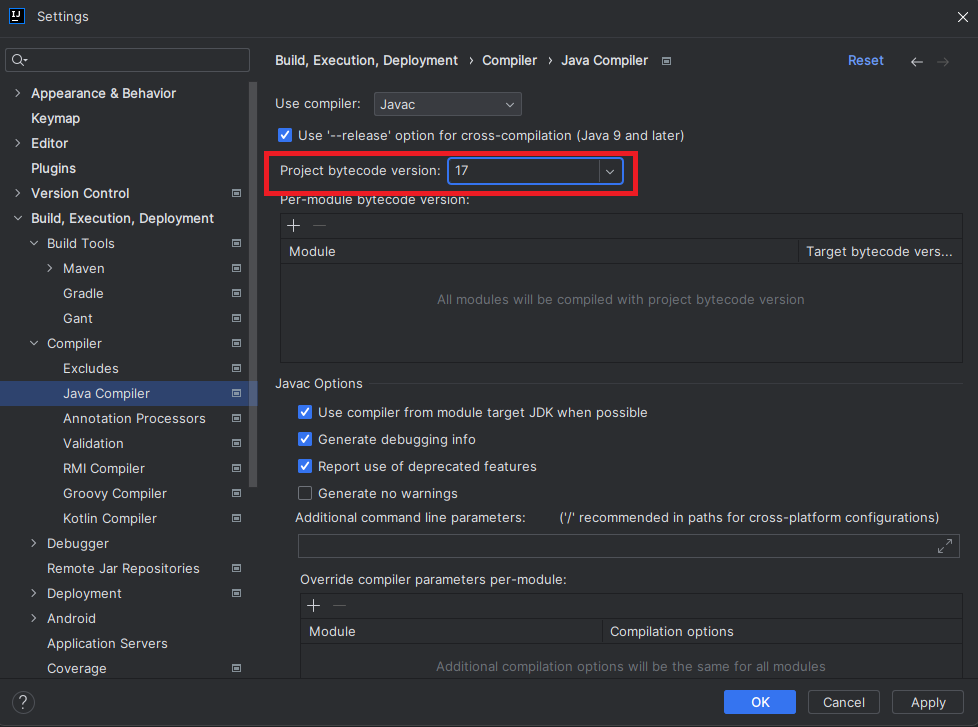
Task: Click project-level icon beside Java Compiler breadcrumb
Action: tap(666, 61)
